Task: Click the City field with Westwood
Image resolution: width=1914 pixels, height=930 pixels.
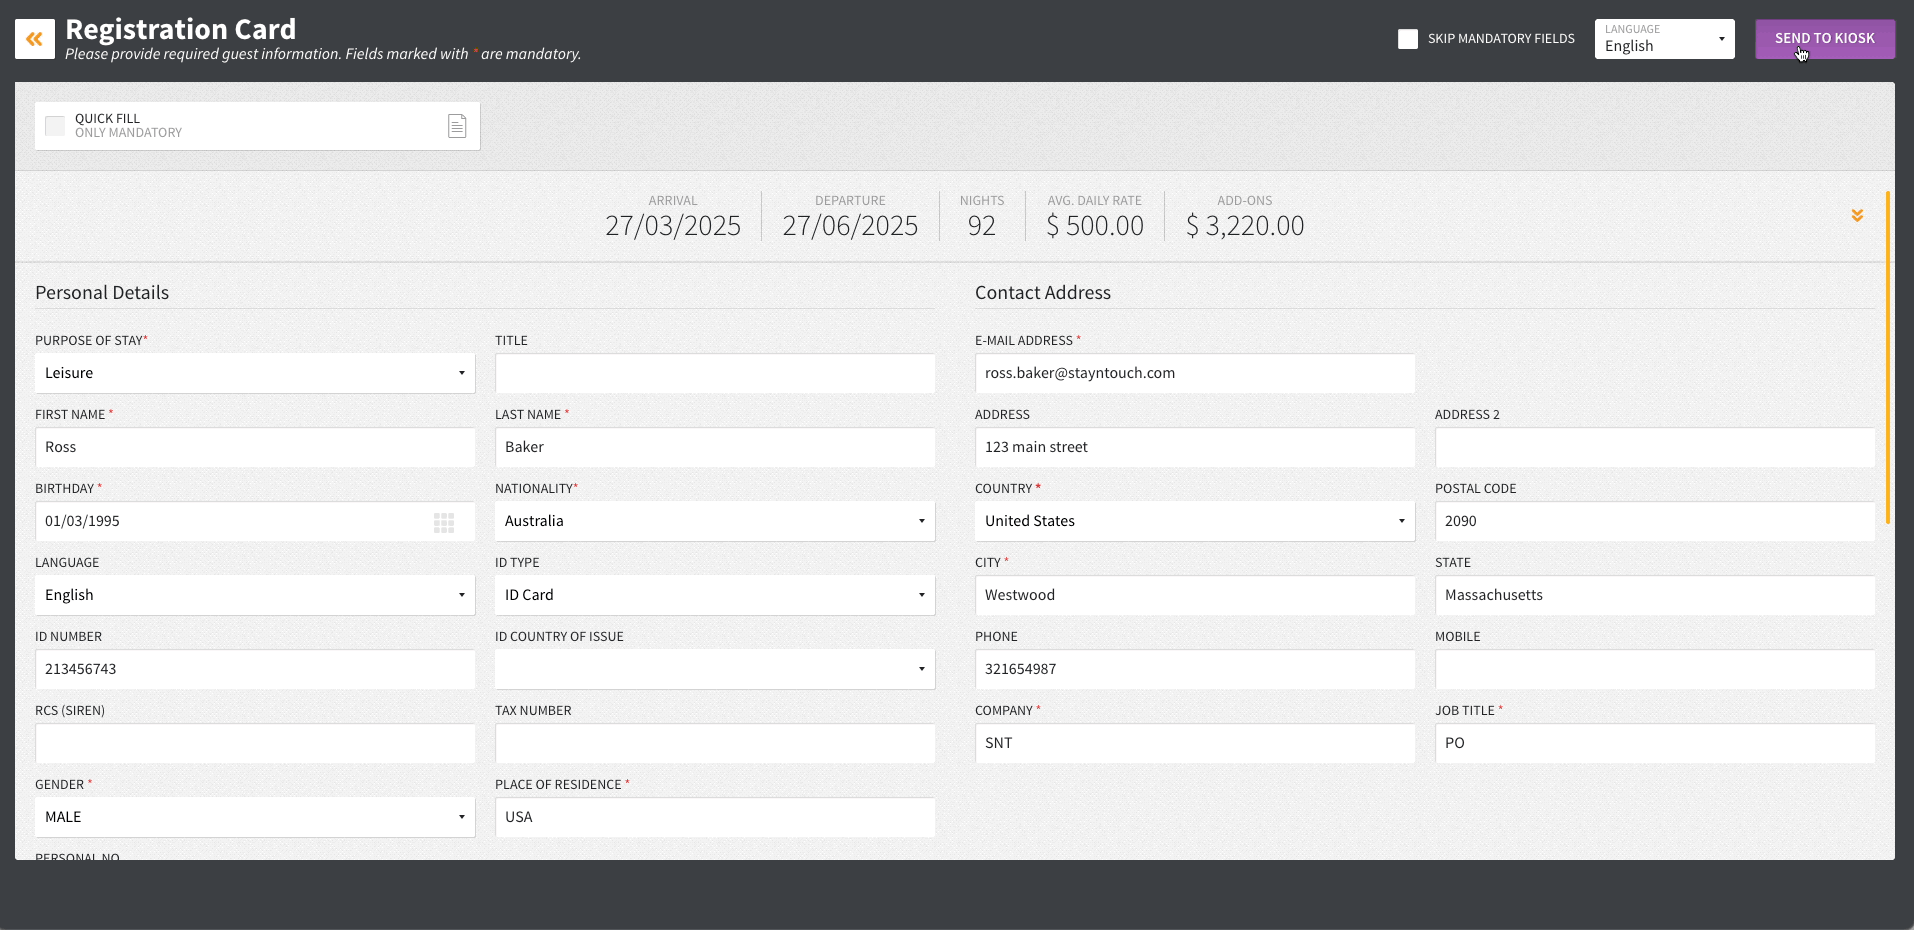Action: (x=1195, y=595)
